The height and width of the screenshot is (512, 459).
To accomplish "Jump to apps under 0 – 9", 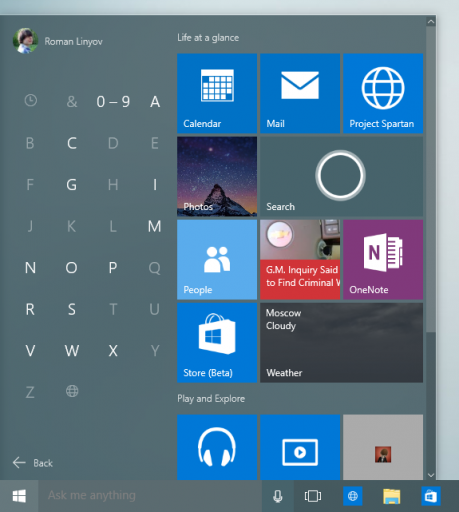I will 113,102.
